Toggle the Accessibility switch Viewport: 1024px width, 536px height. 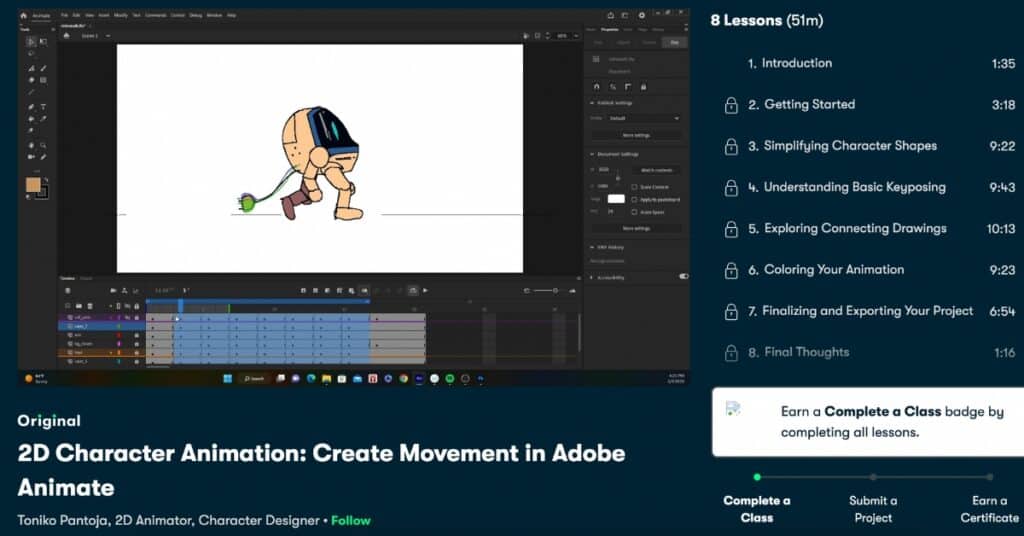683,277
